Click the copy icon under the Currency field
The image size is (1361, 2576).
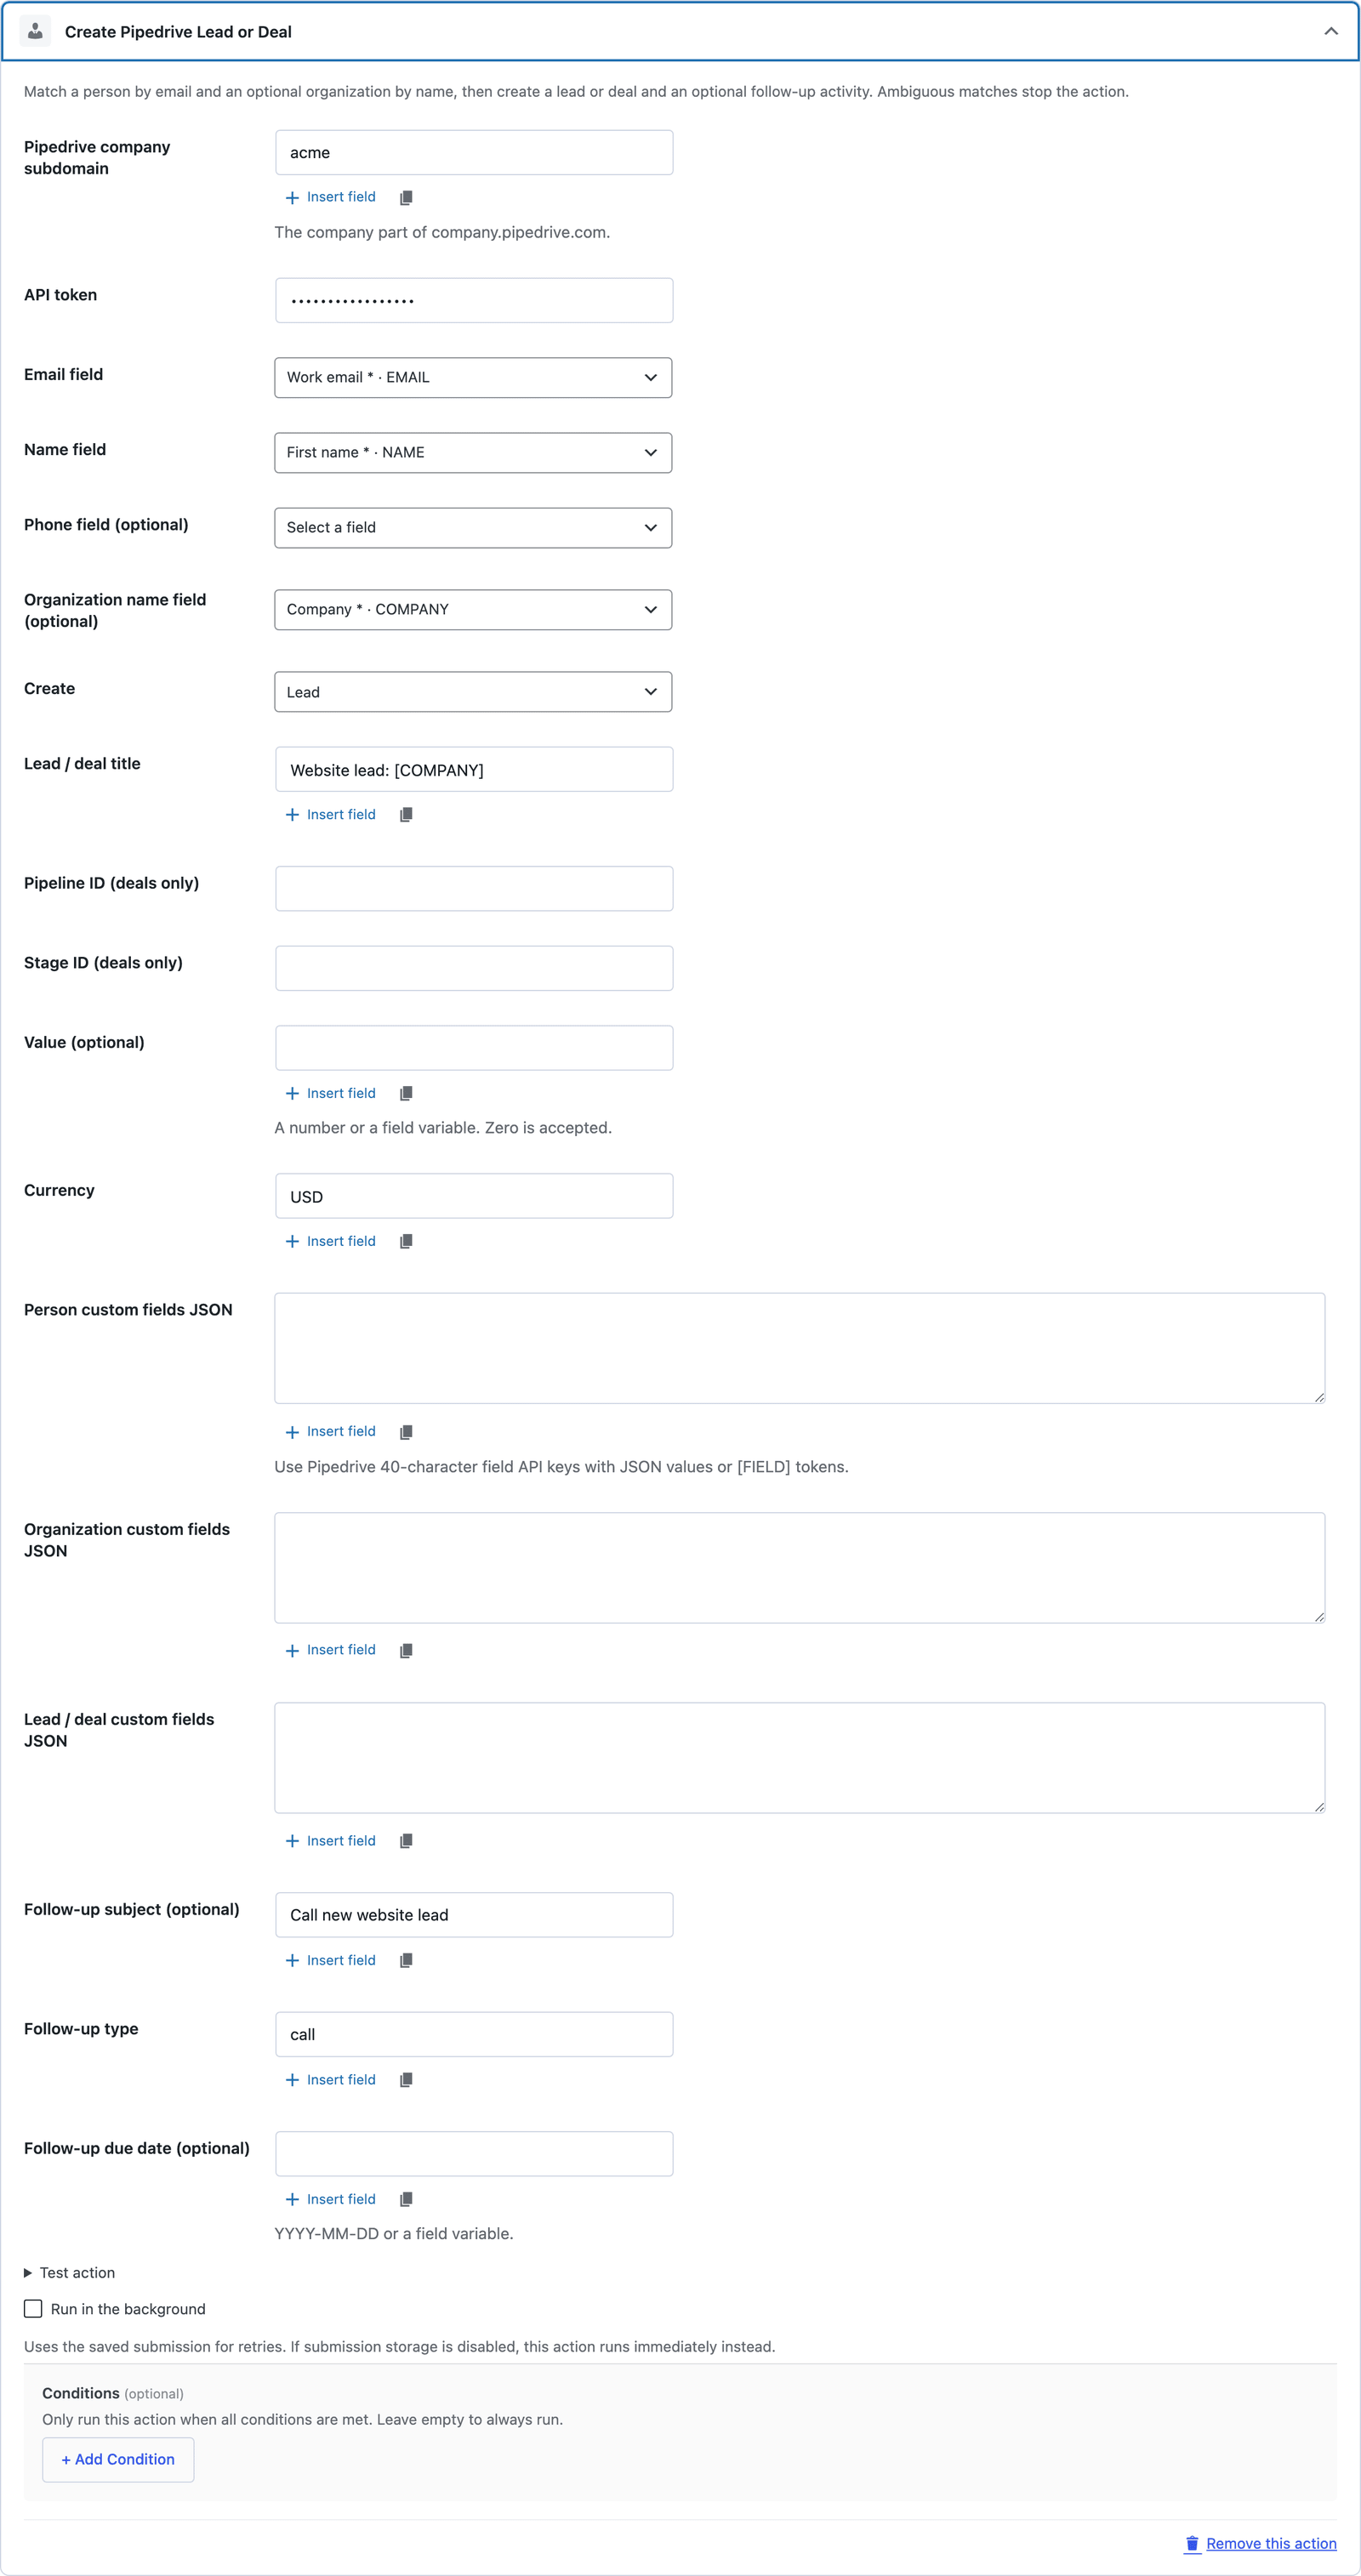tap(406, 1241)
